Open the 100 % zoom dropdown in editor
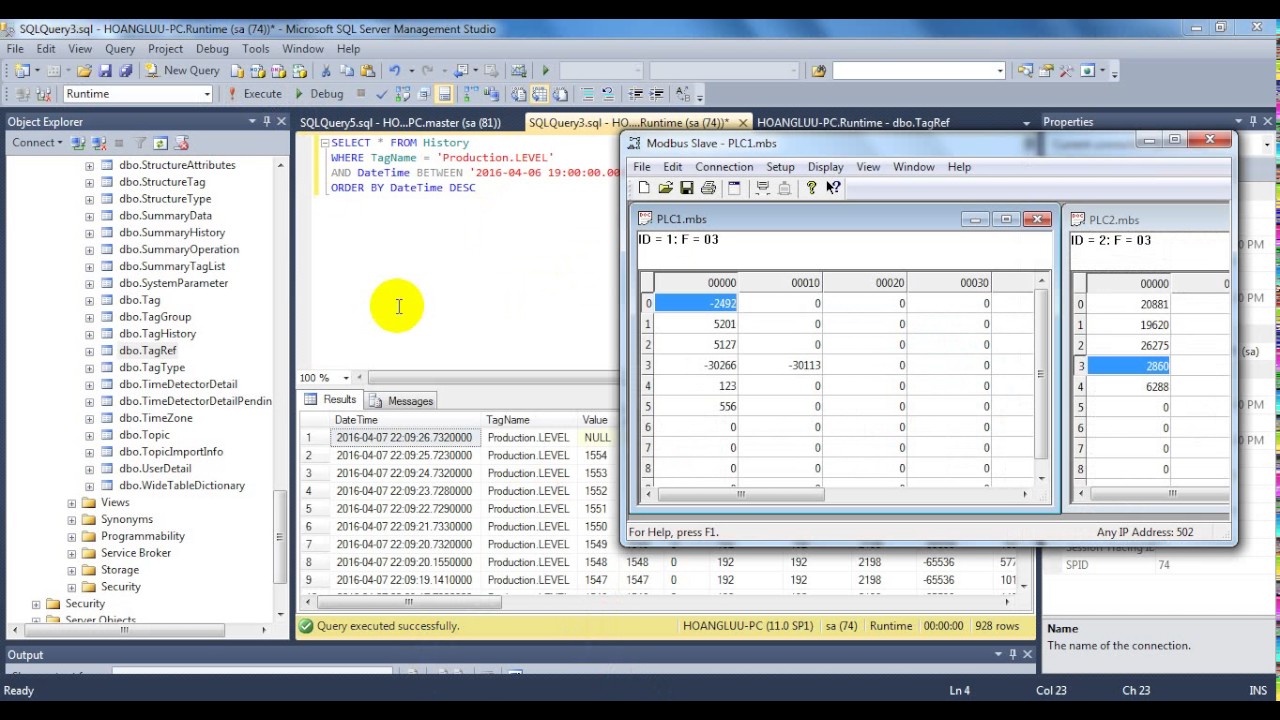 (x=346, y=378)
